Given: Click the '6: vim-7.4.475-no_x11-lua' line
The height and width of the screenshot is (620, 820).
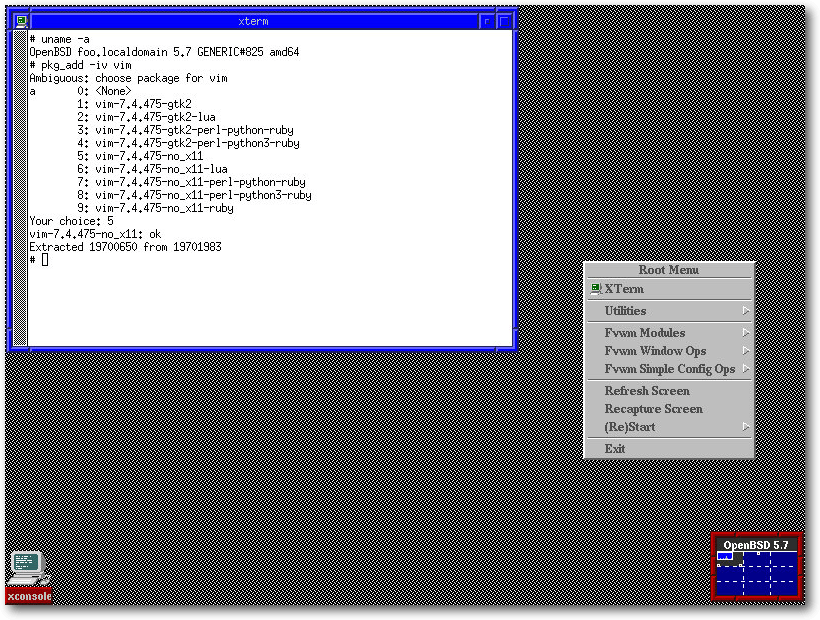Looking at the screenshot, I should coord(152,169).
